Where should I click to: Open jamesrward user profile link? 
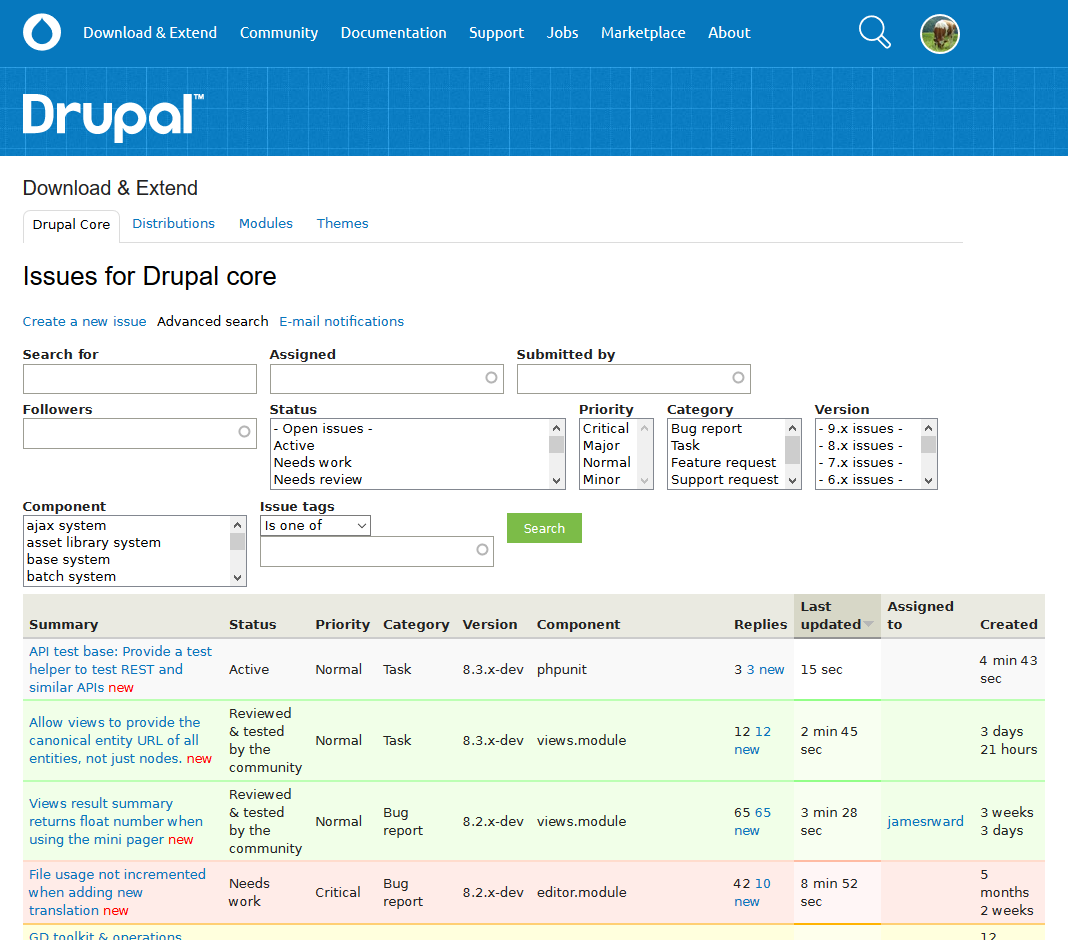click(x=925, y=821)
